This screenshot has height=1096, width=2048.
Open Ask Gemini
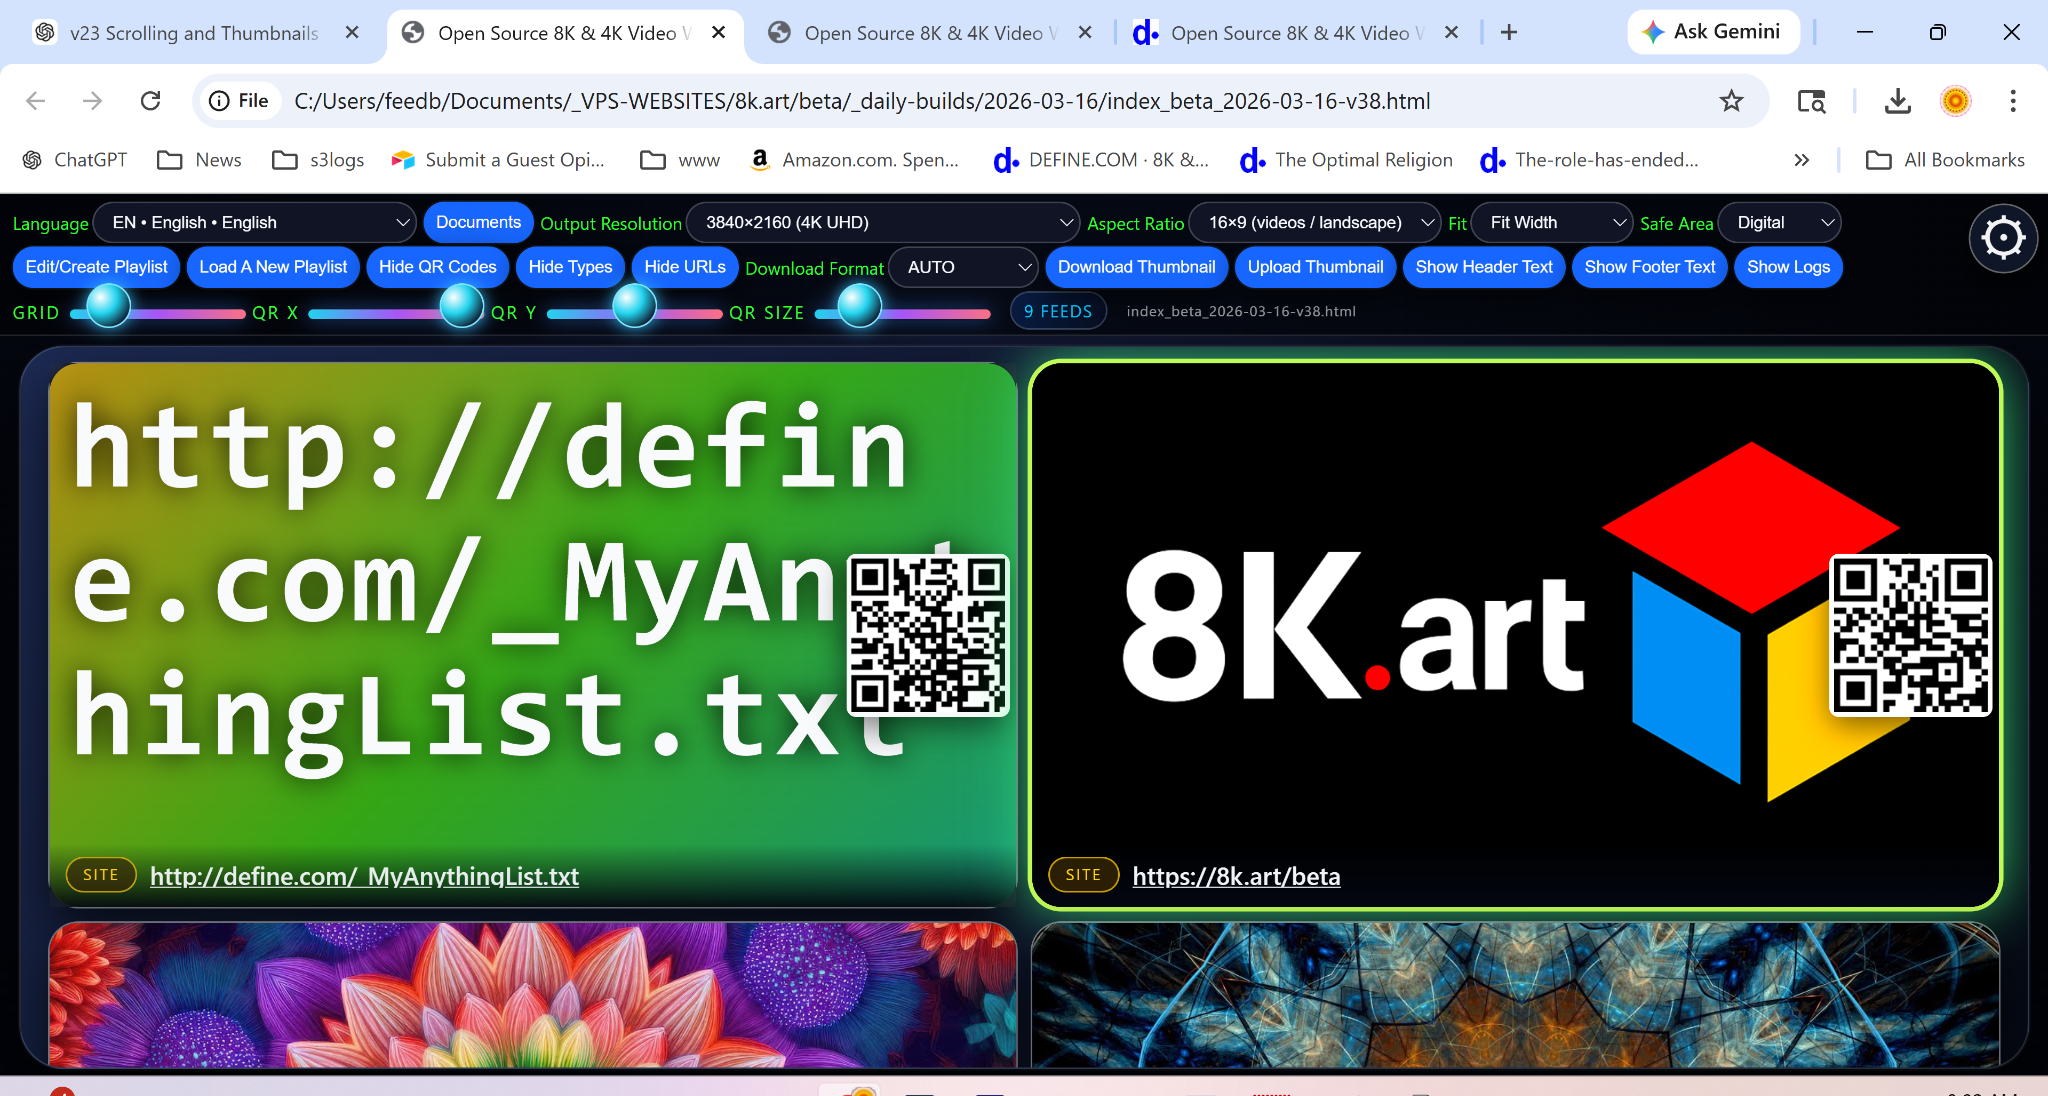pos(1712,32)
